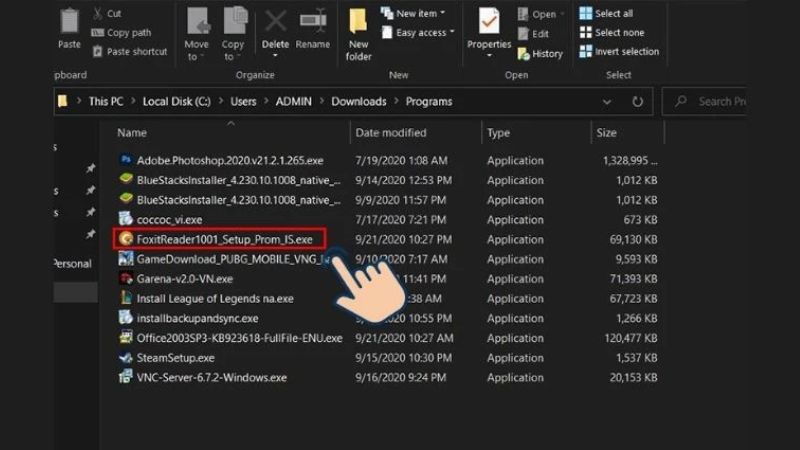800x450 pixels.
Task: Go to Local Disk (C:) breadcrumb
Action: point(177,102)
